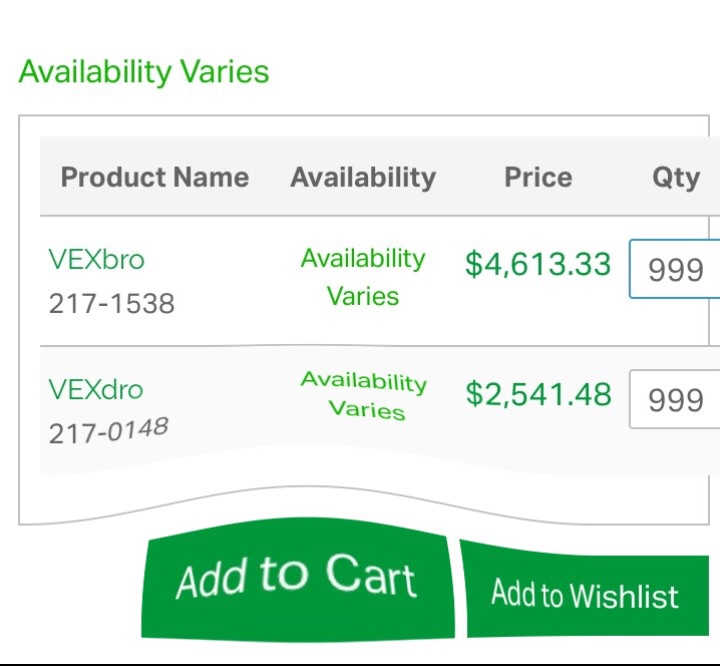
Task: Focus the quantity field for VEXbro
Action: pos(676,269)
